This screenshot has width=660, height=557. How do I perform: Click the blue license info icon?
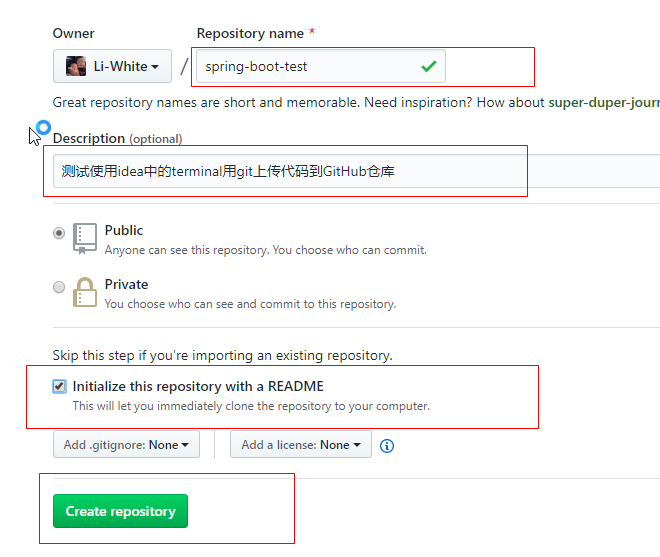[387, 446]
